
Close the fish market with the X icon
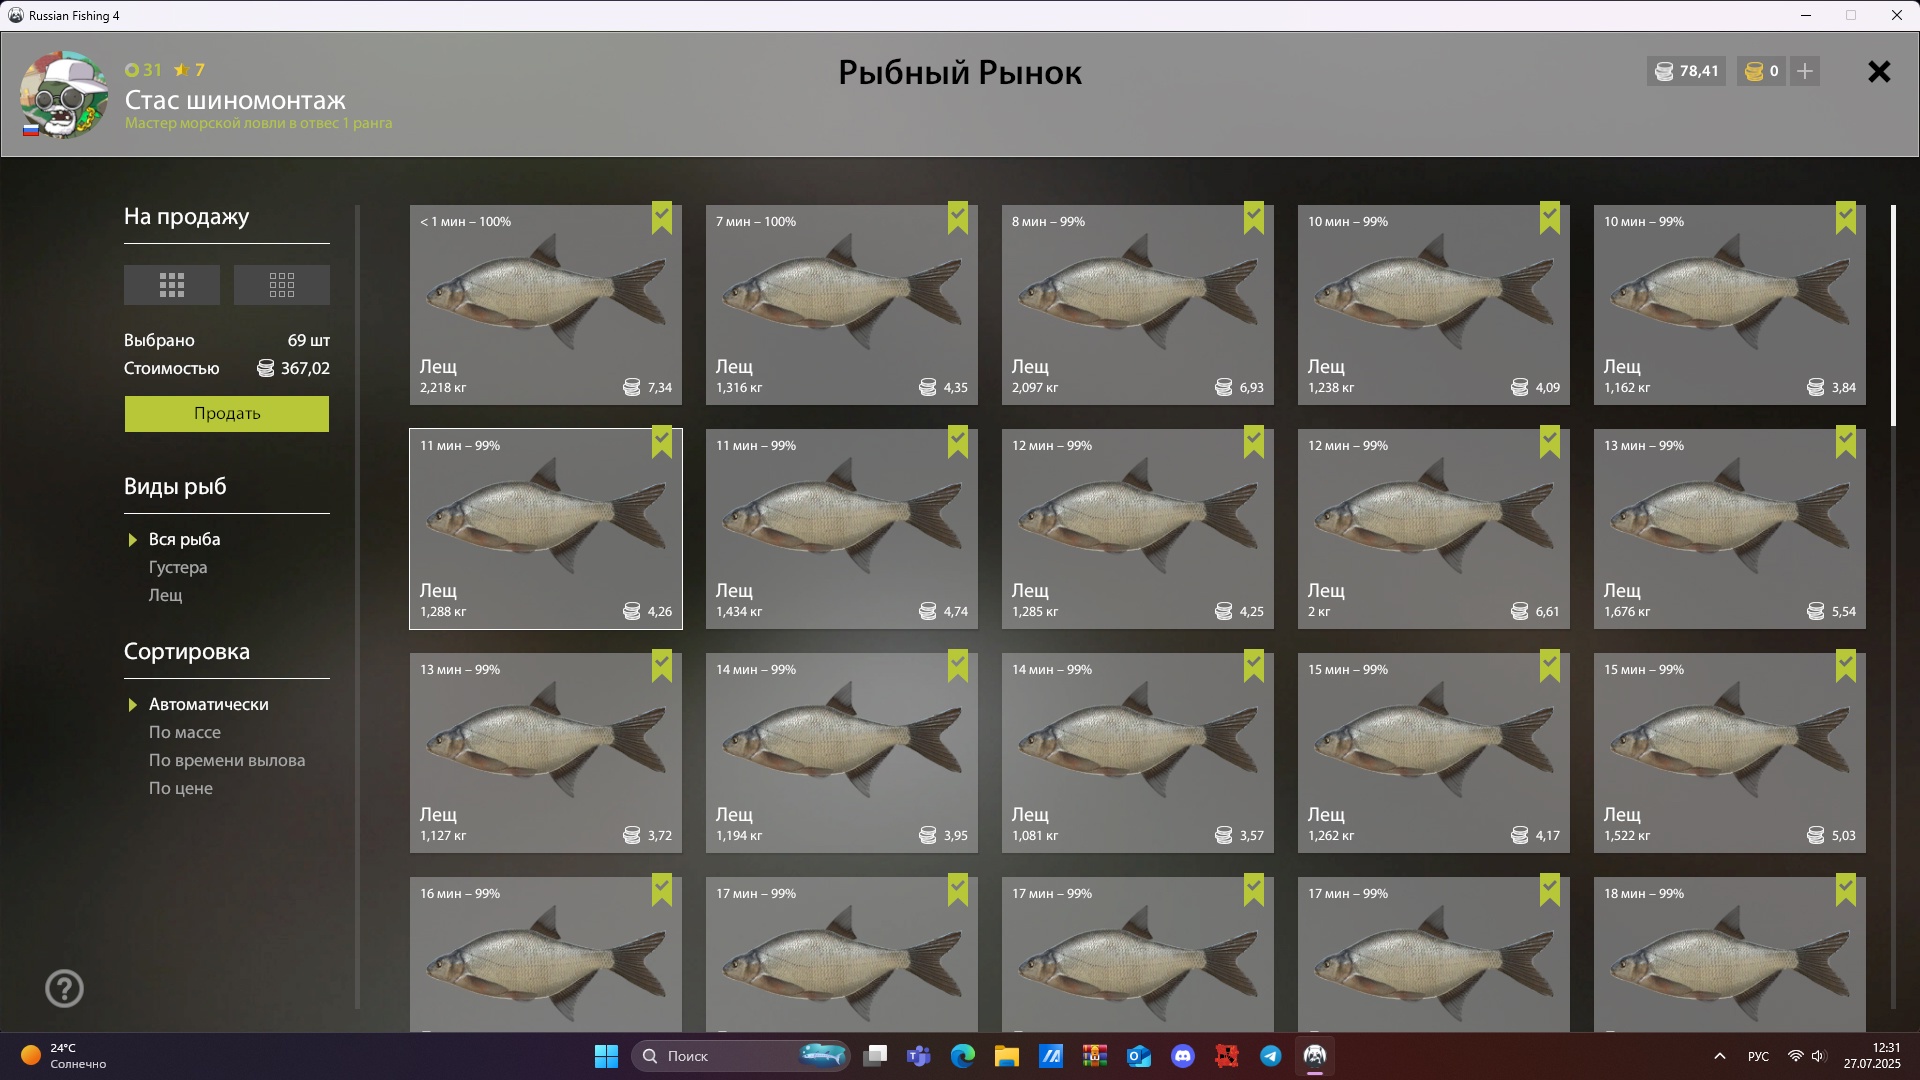tap(1879, 71)
